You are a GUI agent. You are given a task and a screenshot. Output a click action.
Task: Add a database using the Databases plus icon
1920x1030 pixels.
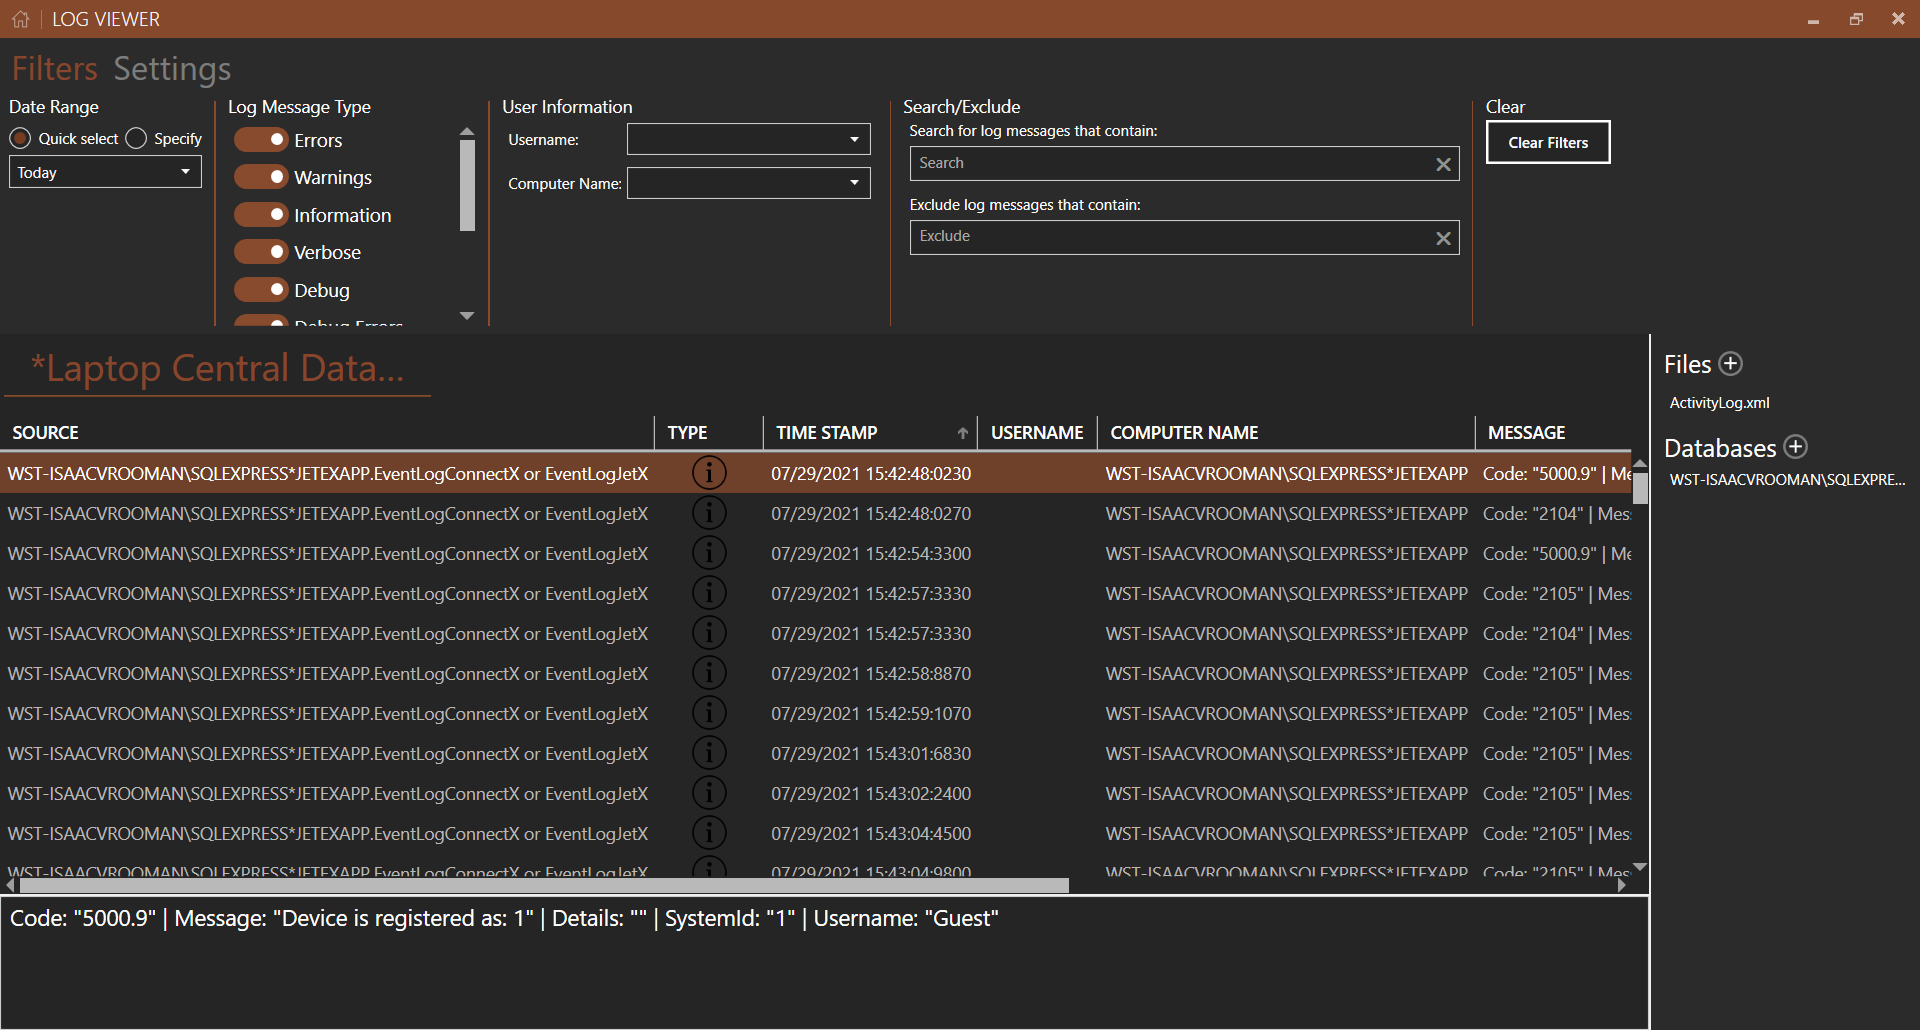1797,447
